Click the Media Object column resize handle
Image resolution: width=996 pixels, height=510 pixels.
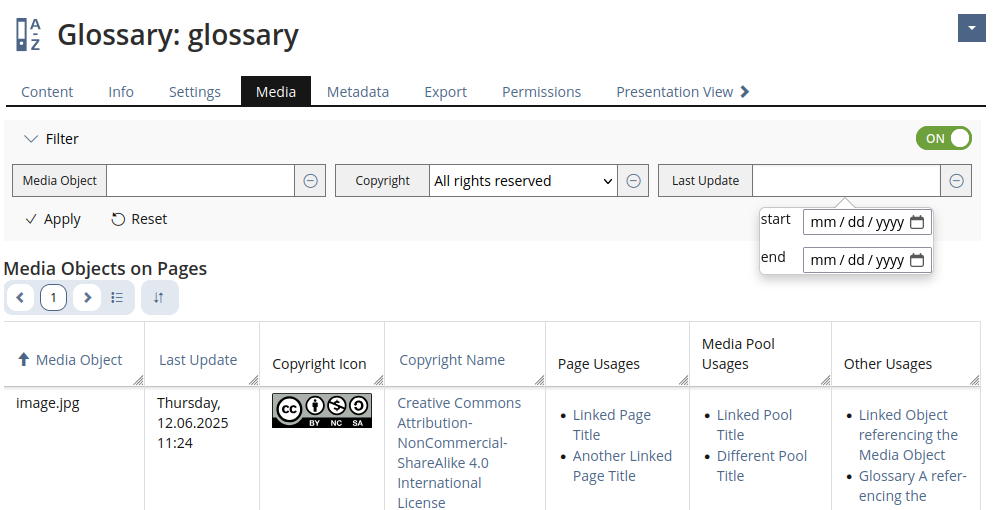point(138,380)
